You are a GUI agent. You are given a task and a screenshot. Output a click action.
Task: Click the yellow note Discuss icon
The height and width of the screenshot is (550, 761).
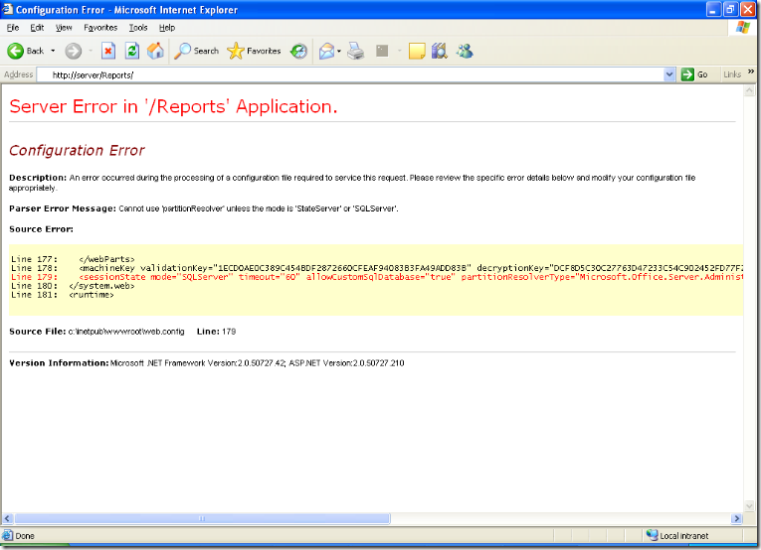(x=417, y=51)
